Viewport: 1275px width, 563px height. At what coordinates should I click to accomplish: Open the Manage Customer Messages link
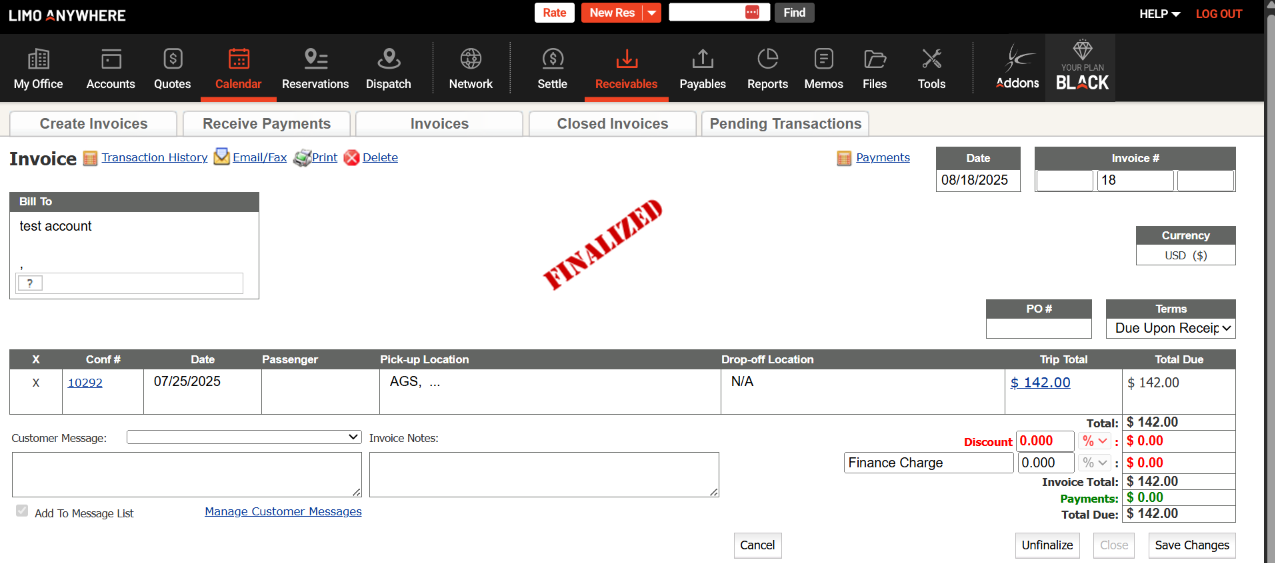[283, 511]
